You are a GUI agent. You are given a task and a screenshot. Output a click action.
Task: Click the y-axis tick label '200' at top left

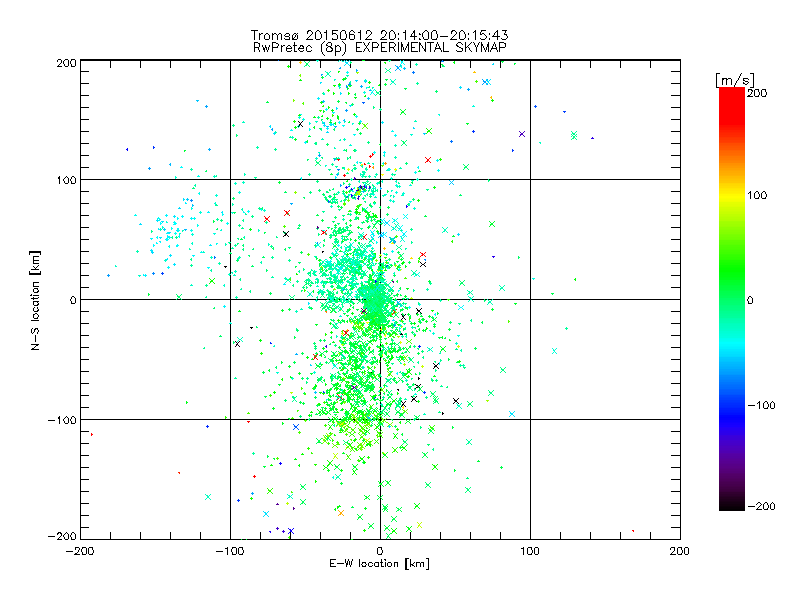pyautogui.click(x=66, y=63)
